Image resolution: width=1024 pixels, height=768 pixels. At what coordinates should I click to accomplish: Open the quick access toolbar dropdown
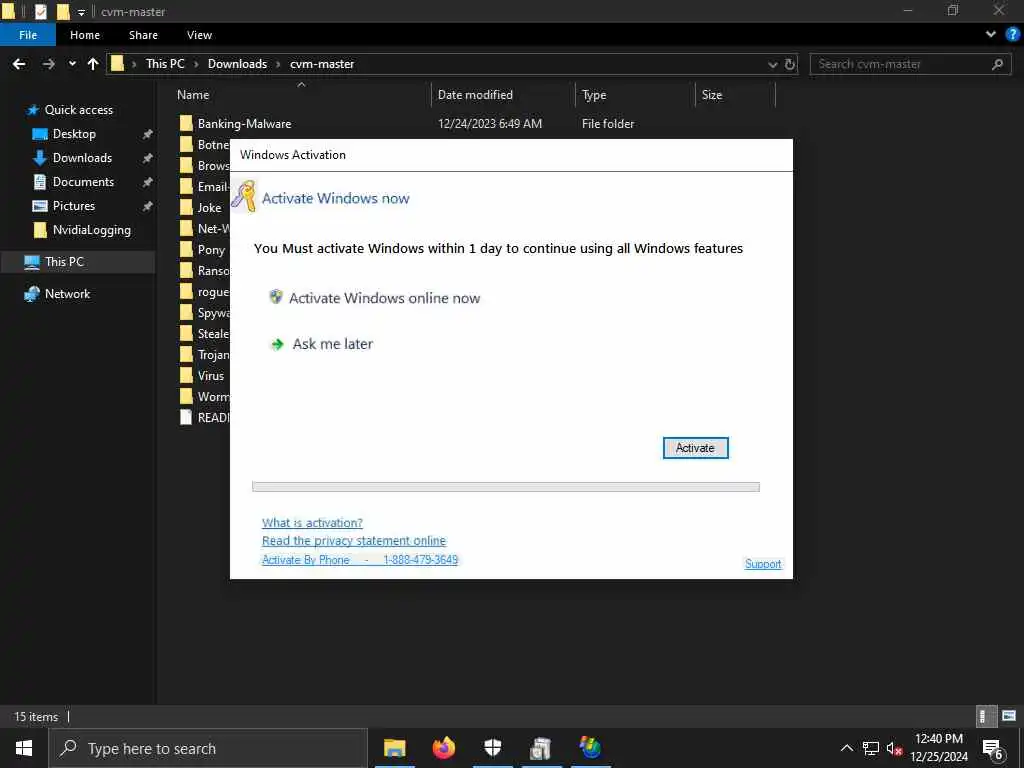[x=81, y=12]
